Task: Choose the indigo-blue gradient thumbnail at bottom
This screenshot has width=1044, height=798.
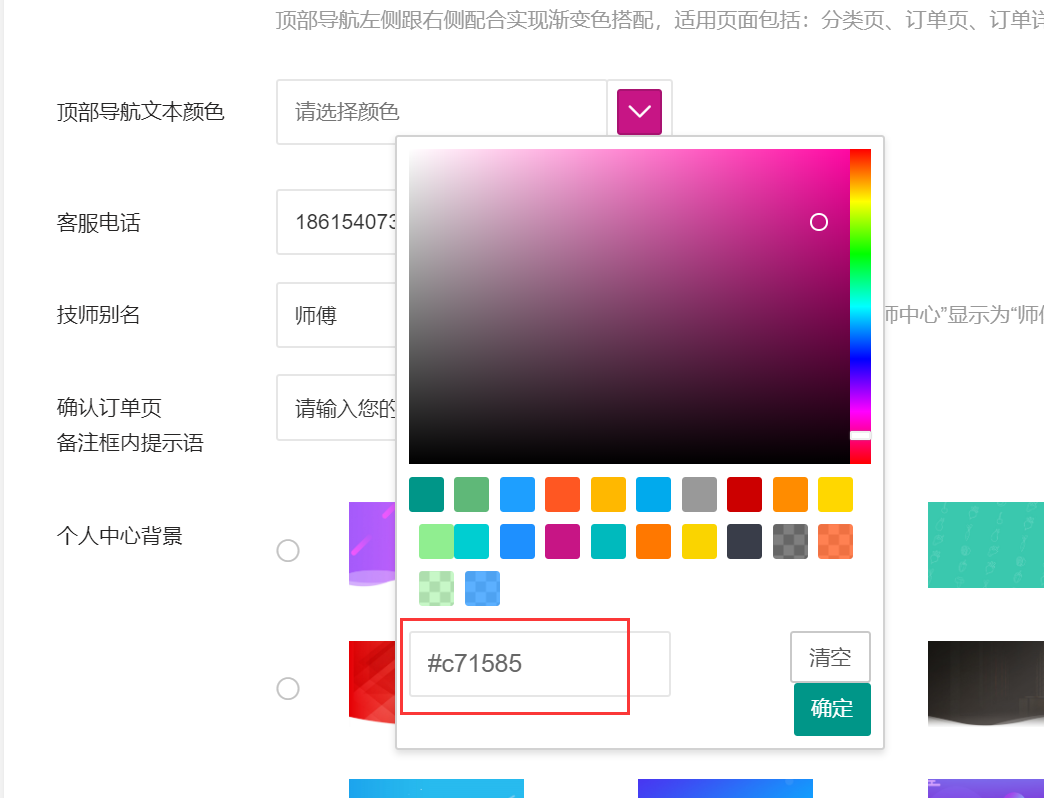Action: click(x=725, y=789)
